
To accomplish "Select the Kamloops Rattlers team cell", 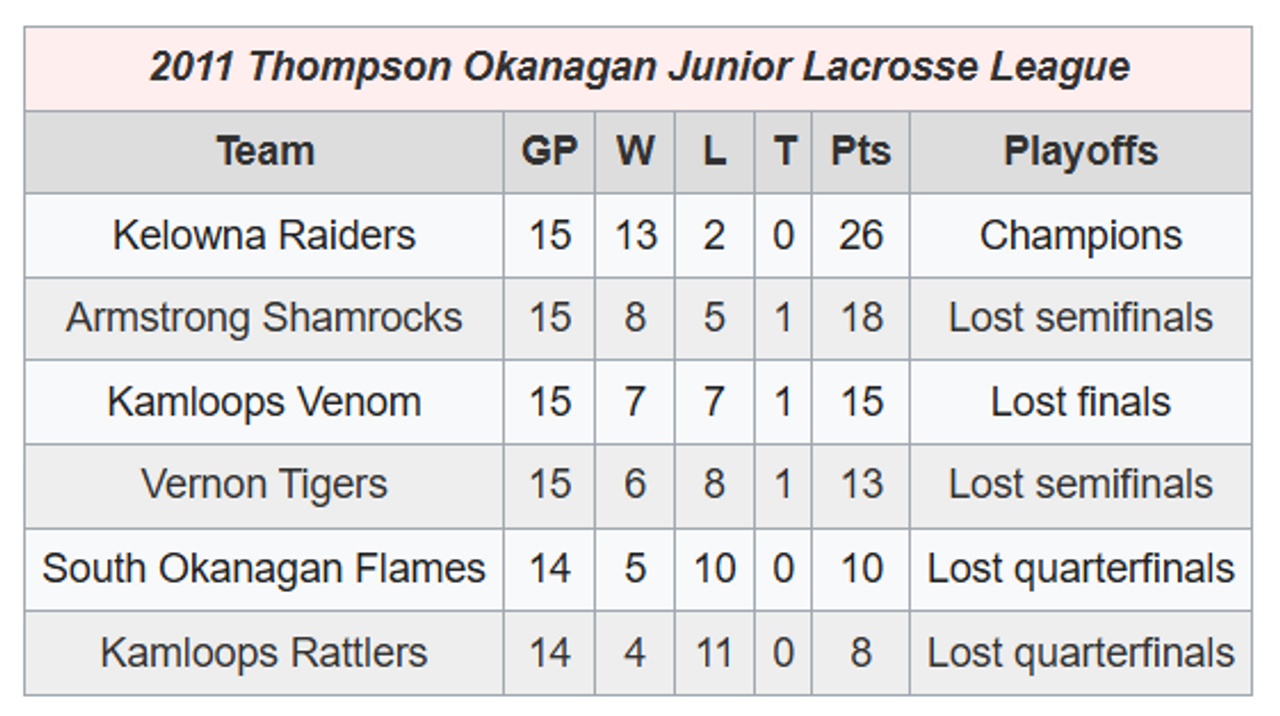I will 264,652.
